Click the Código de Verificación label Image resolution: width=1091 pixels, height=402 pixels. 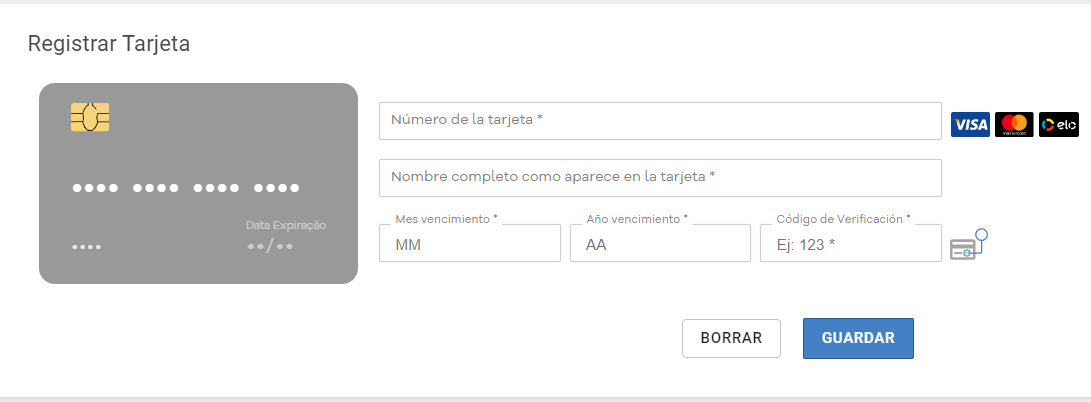pyautogui.click(x=844, y=218)
